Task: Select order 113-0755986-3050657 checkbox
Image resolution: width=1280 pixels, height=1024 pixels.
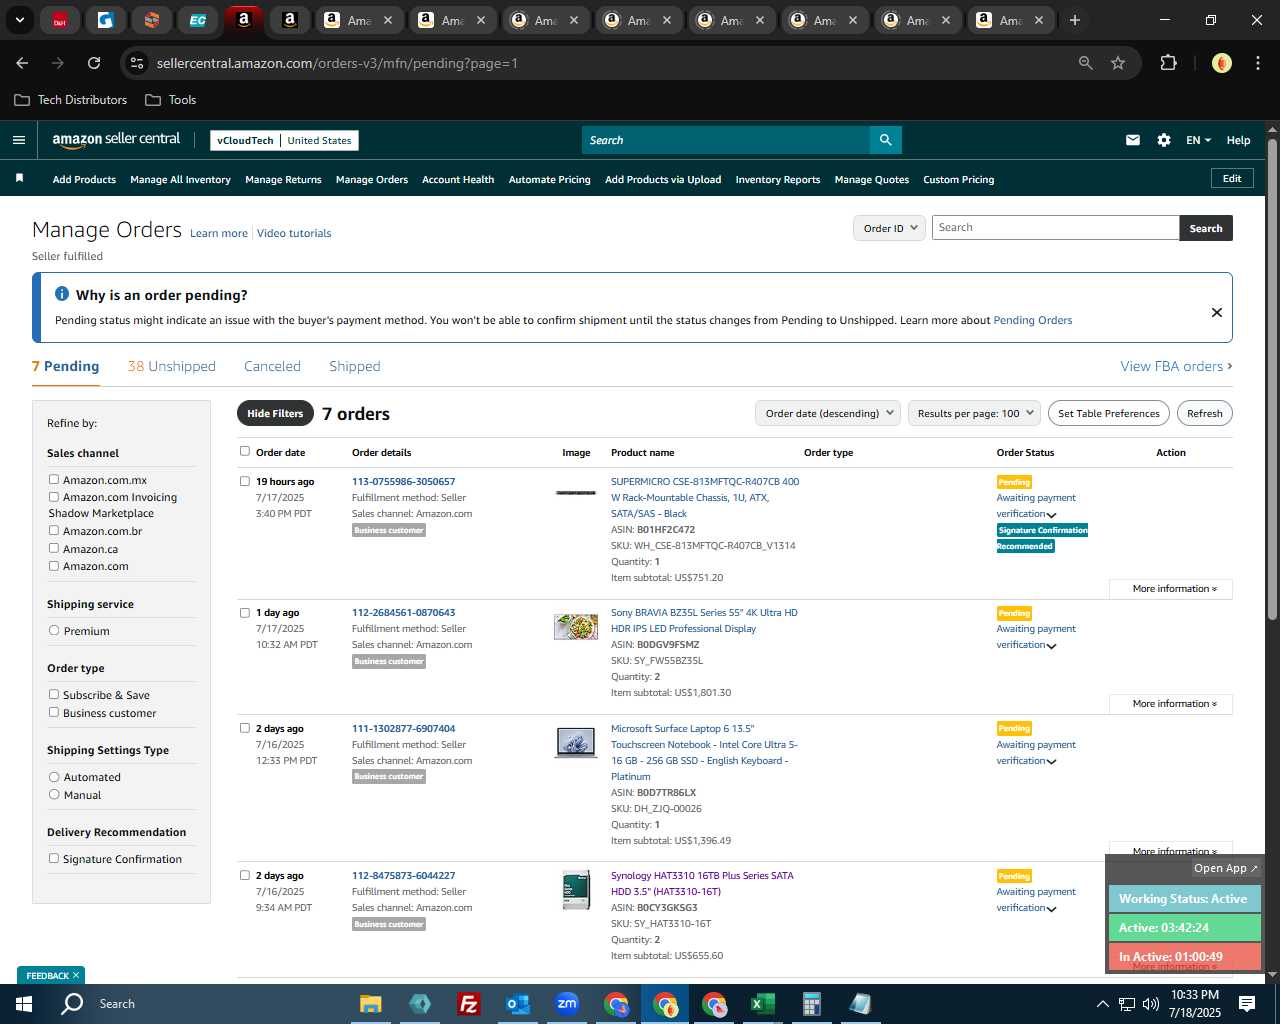Action: (x=245, y=481)
